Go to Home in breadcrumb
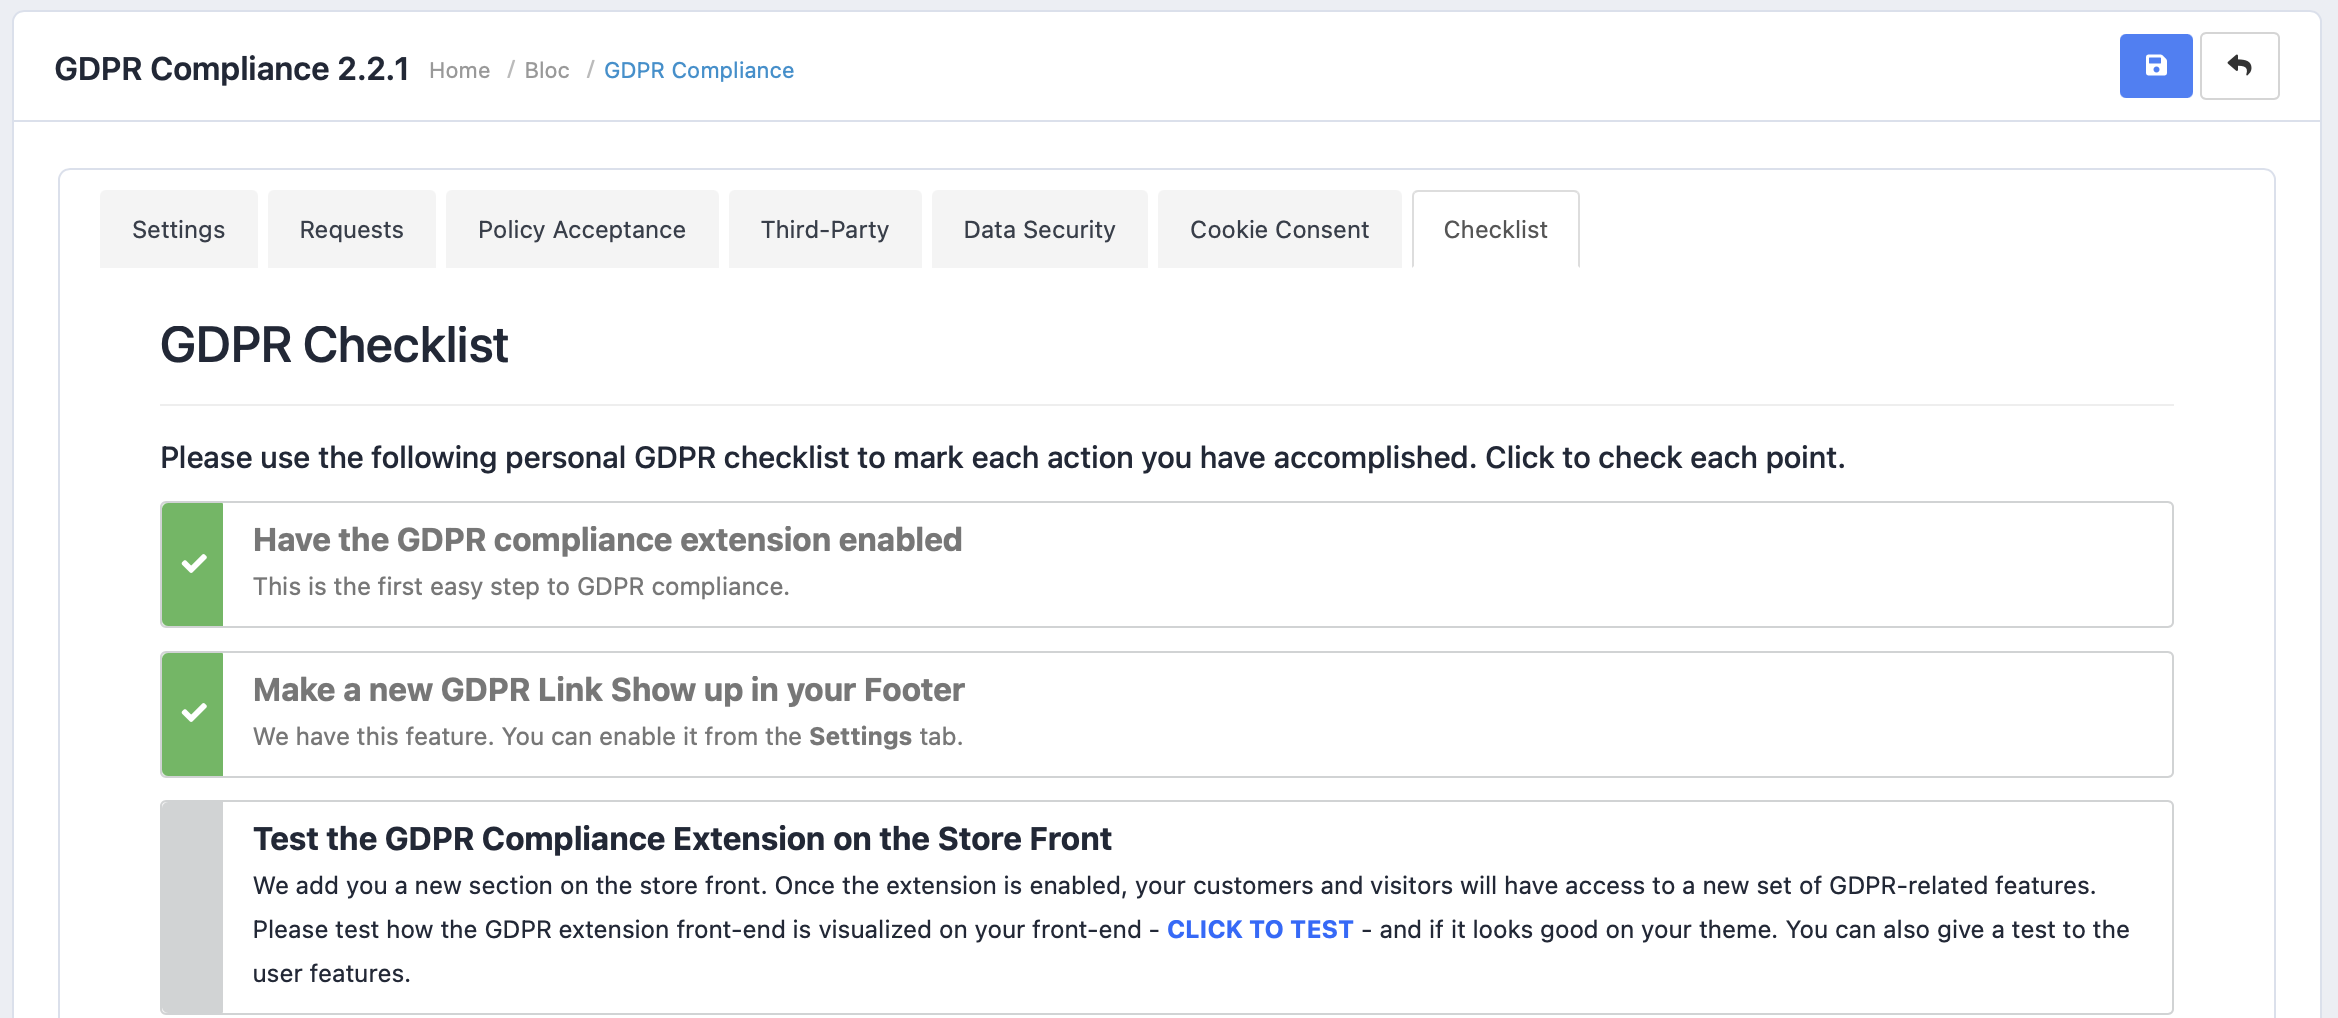The image size is (2338, 1018). tap(459, 70)
